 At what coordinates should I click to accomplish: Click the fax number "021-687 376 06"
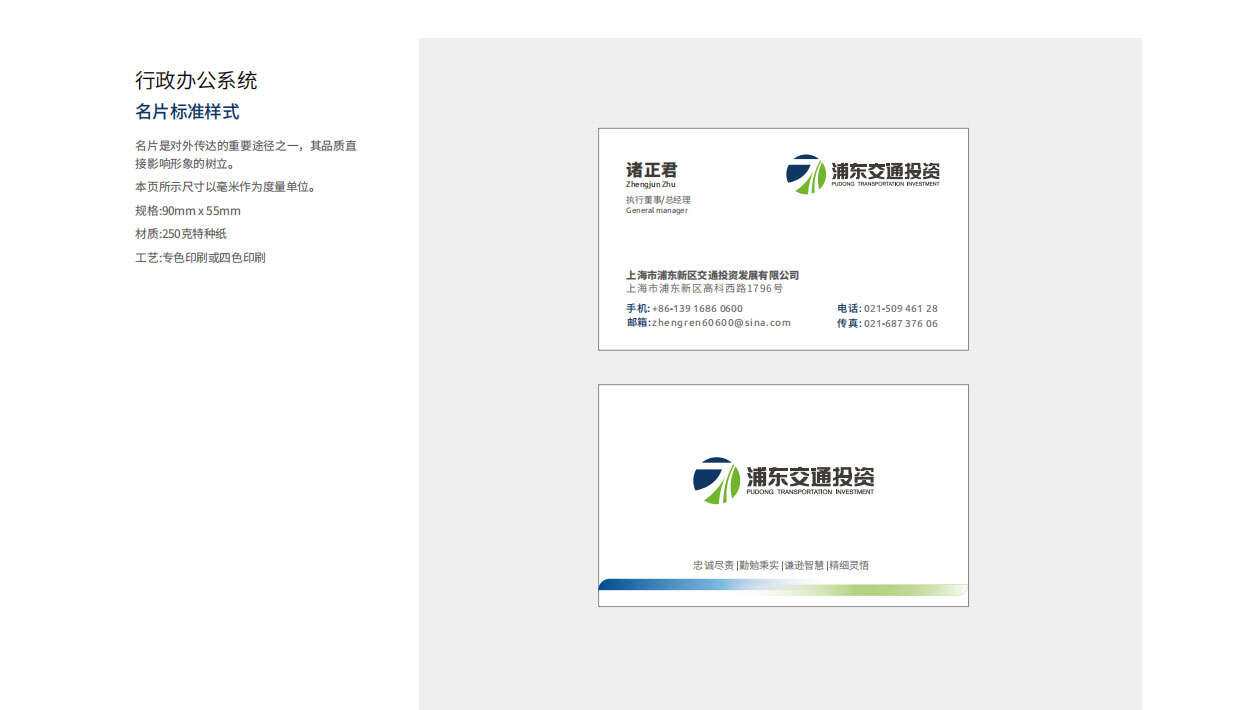tap(901, 324)
